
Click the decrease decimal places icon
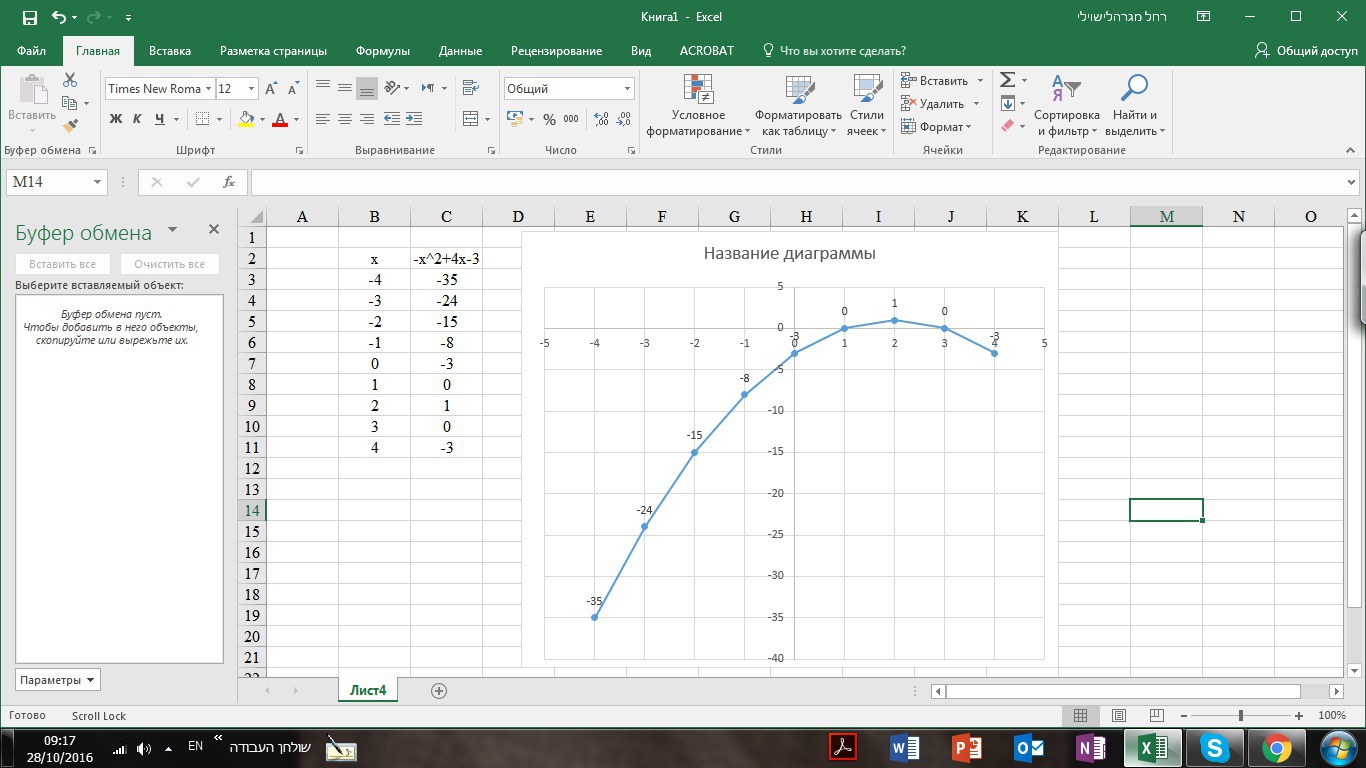tap(624, 119)
